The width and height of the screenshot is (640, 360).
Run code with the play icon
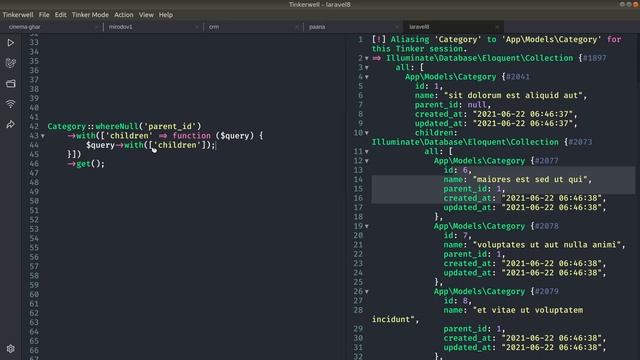11,43
